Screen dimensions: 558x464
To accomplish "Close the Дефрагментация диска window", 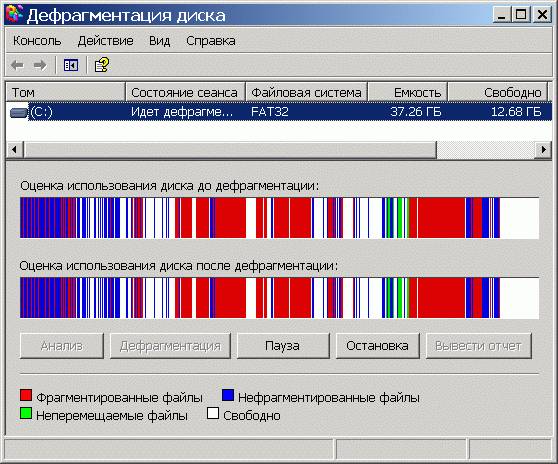I will click(542, 15).
